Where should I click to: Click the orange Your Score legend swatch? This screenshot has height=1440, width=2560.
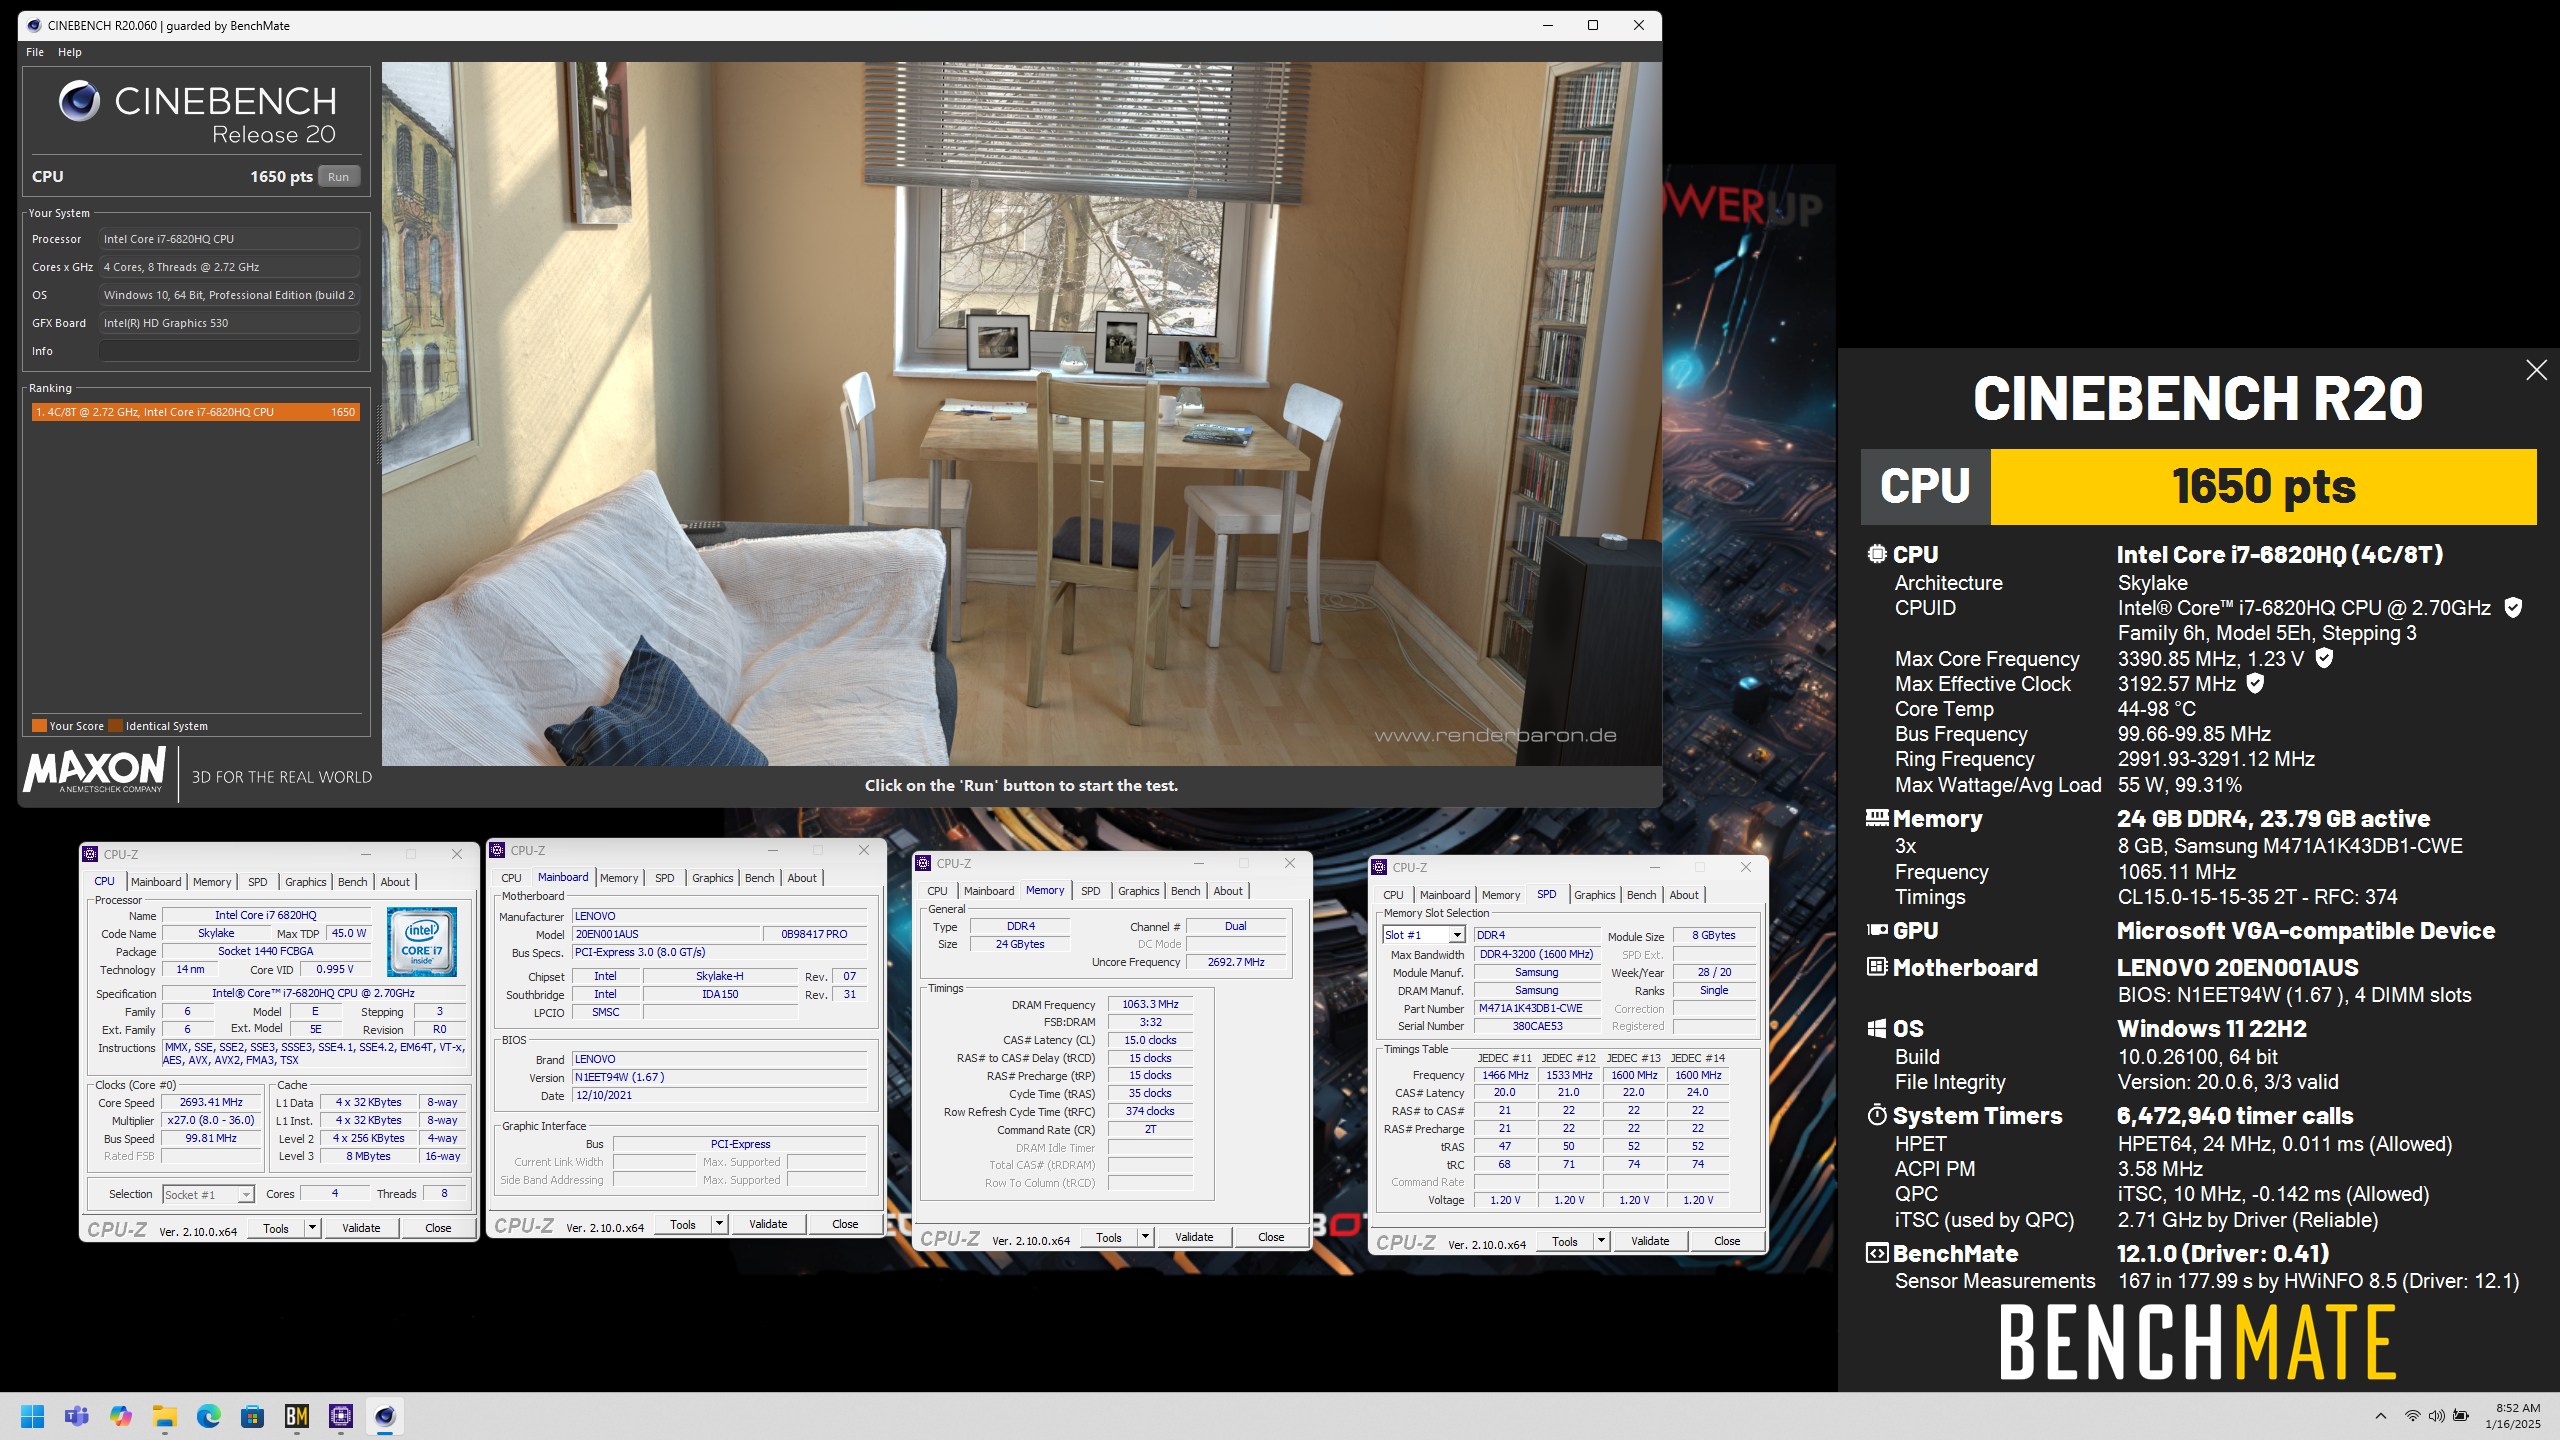pyautogui.click(x=39, y=726)
